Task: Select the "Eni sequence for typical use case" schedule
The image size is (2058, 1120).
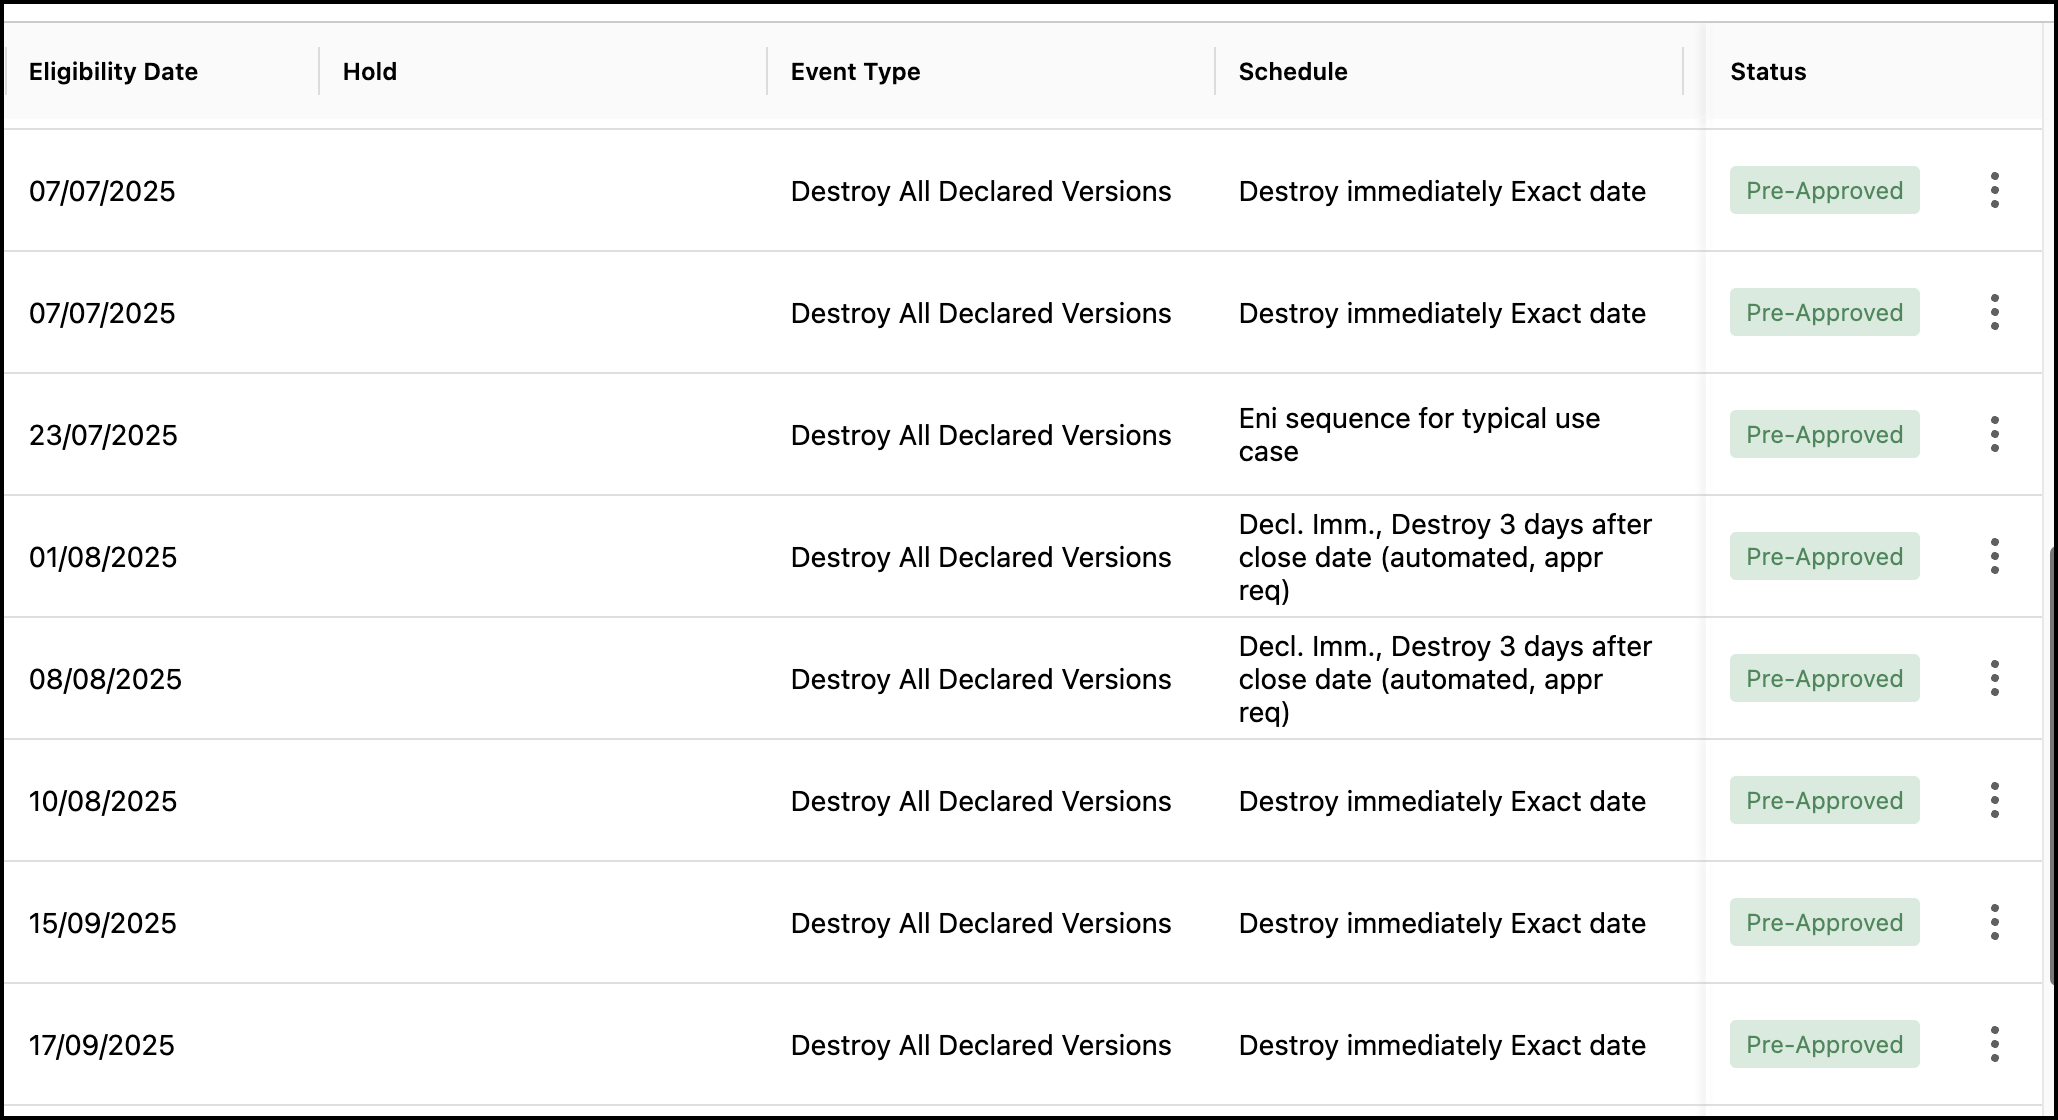Action: pos(1418,435)
